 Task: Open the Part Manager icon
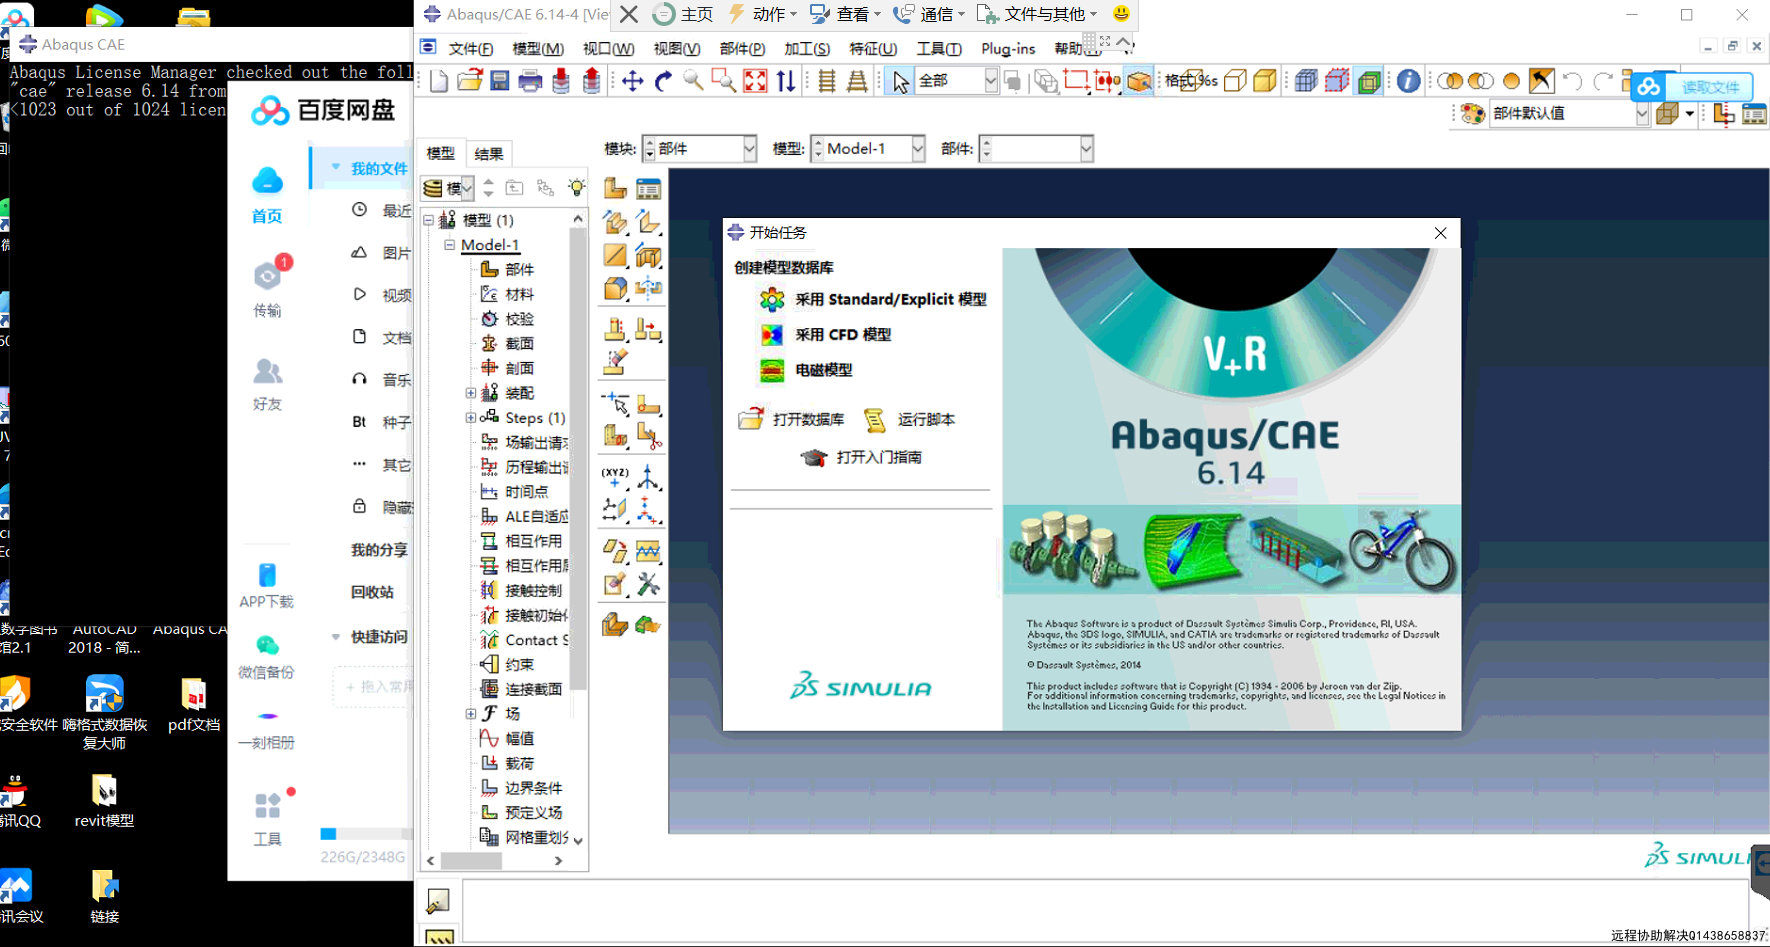click(648, 189)
